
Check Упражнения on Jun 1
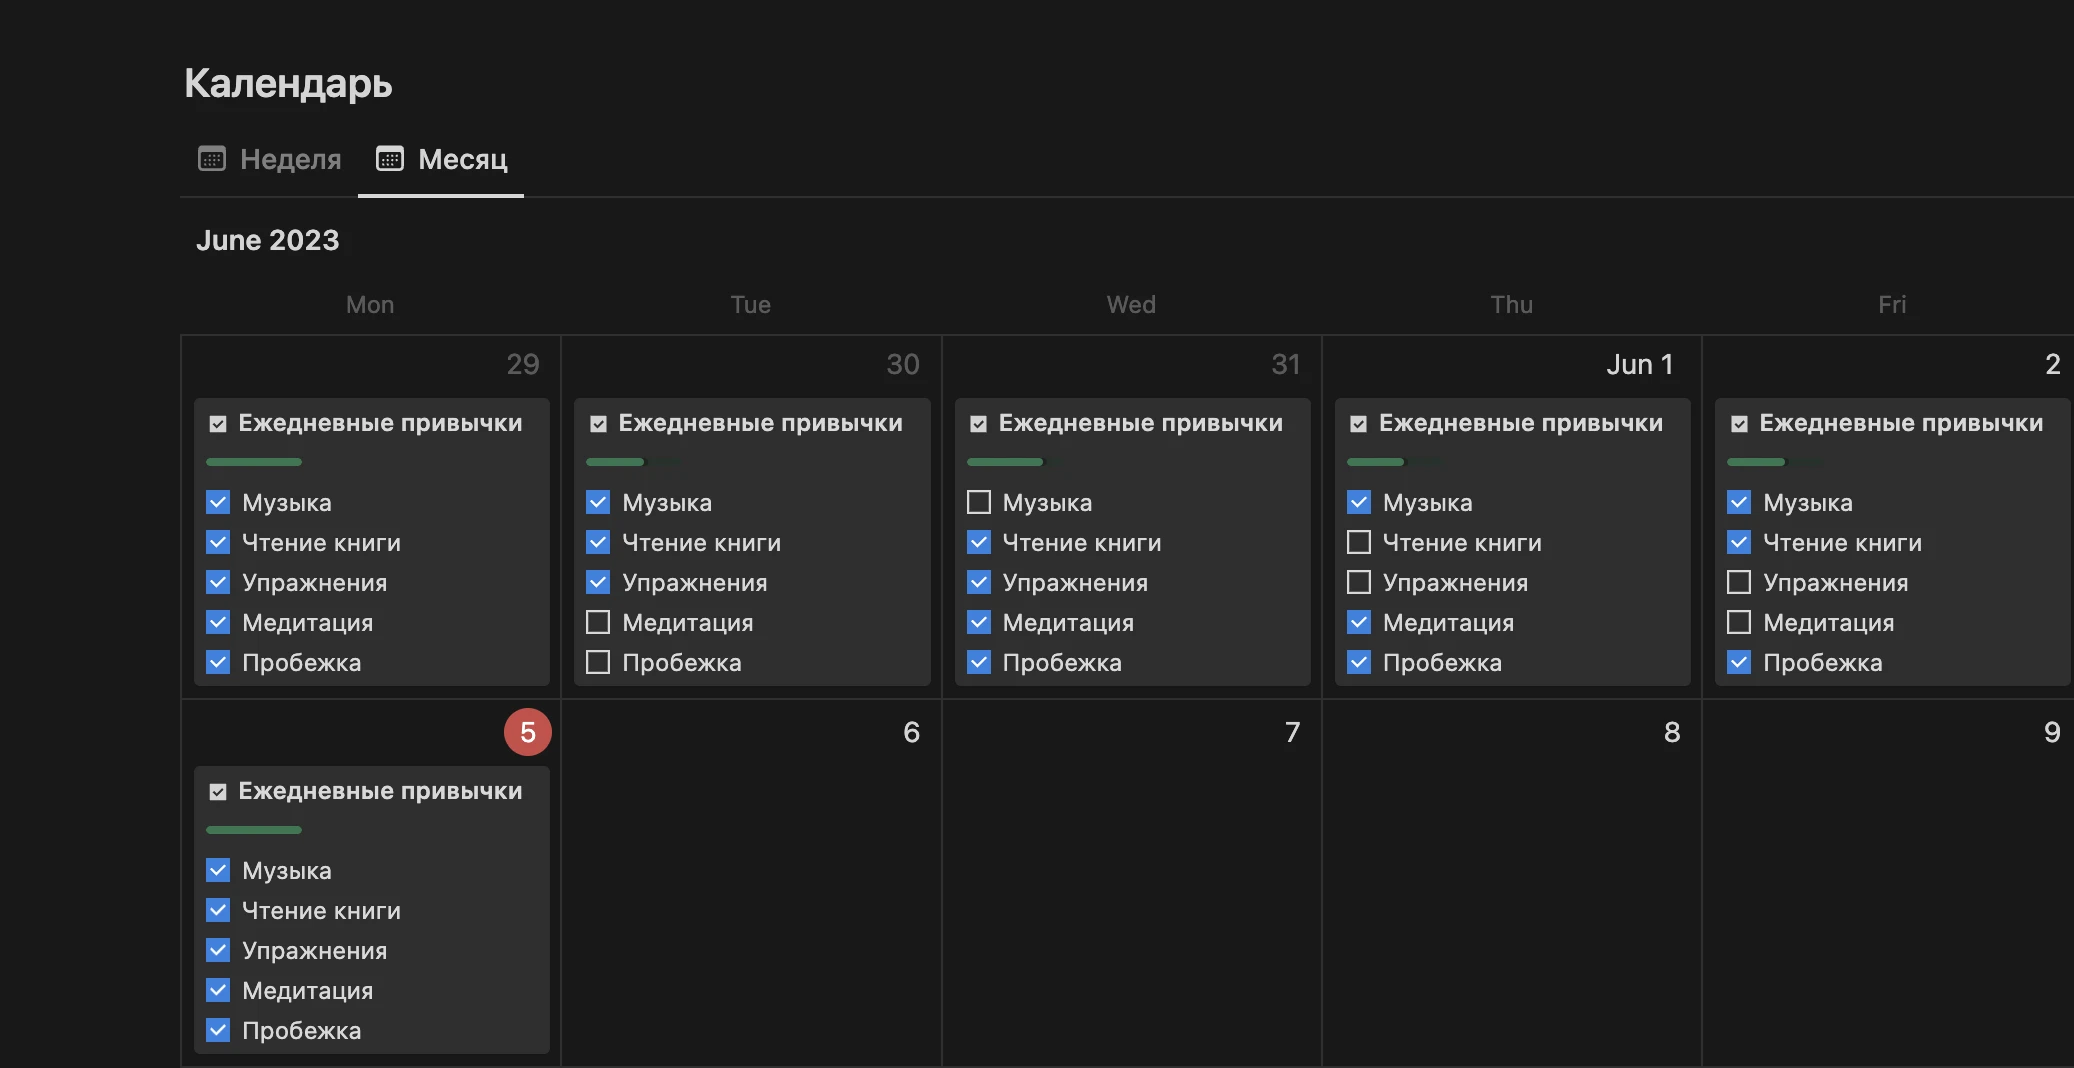pyautogui.click(x=1359, y=582)
